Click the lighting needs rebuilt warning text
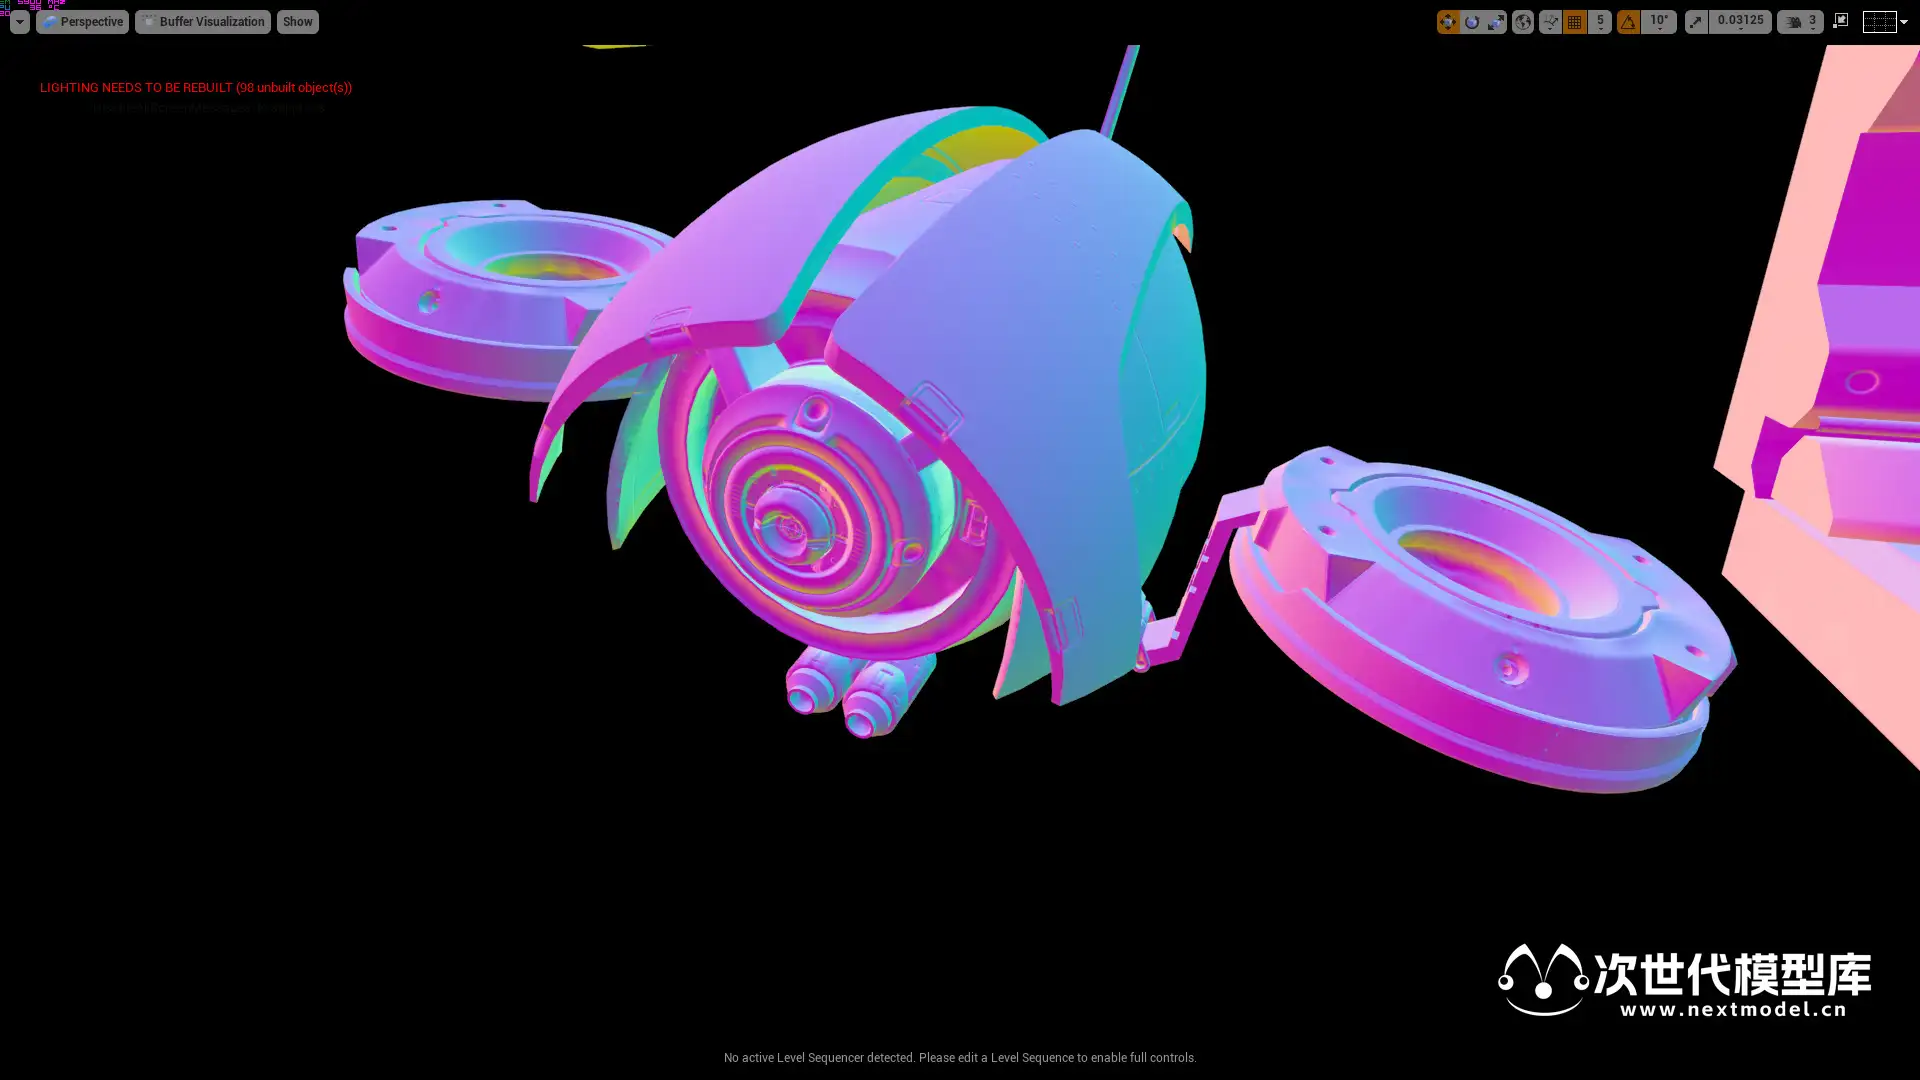This screenshot has height=1080, width=1920. [196, 87]
